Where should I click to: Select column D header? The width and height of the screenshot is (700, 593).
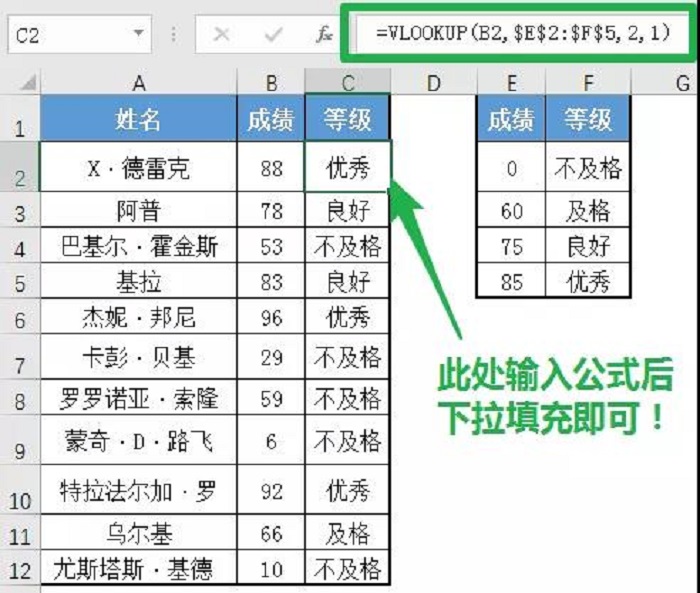pos(433,83)
